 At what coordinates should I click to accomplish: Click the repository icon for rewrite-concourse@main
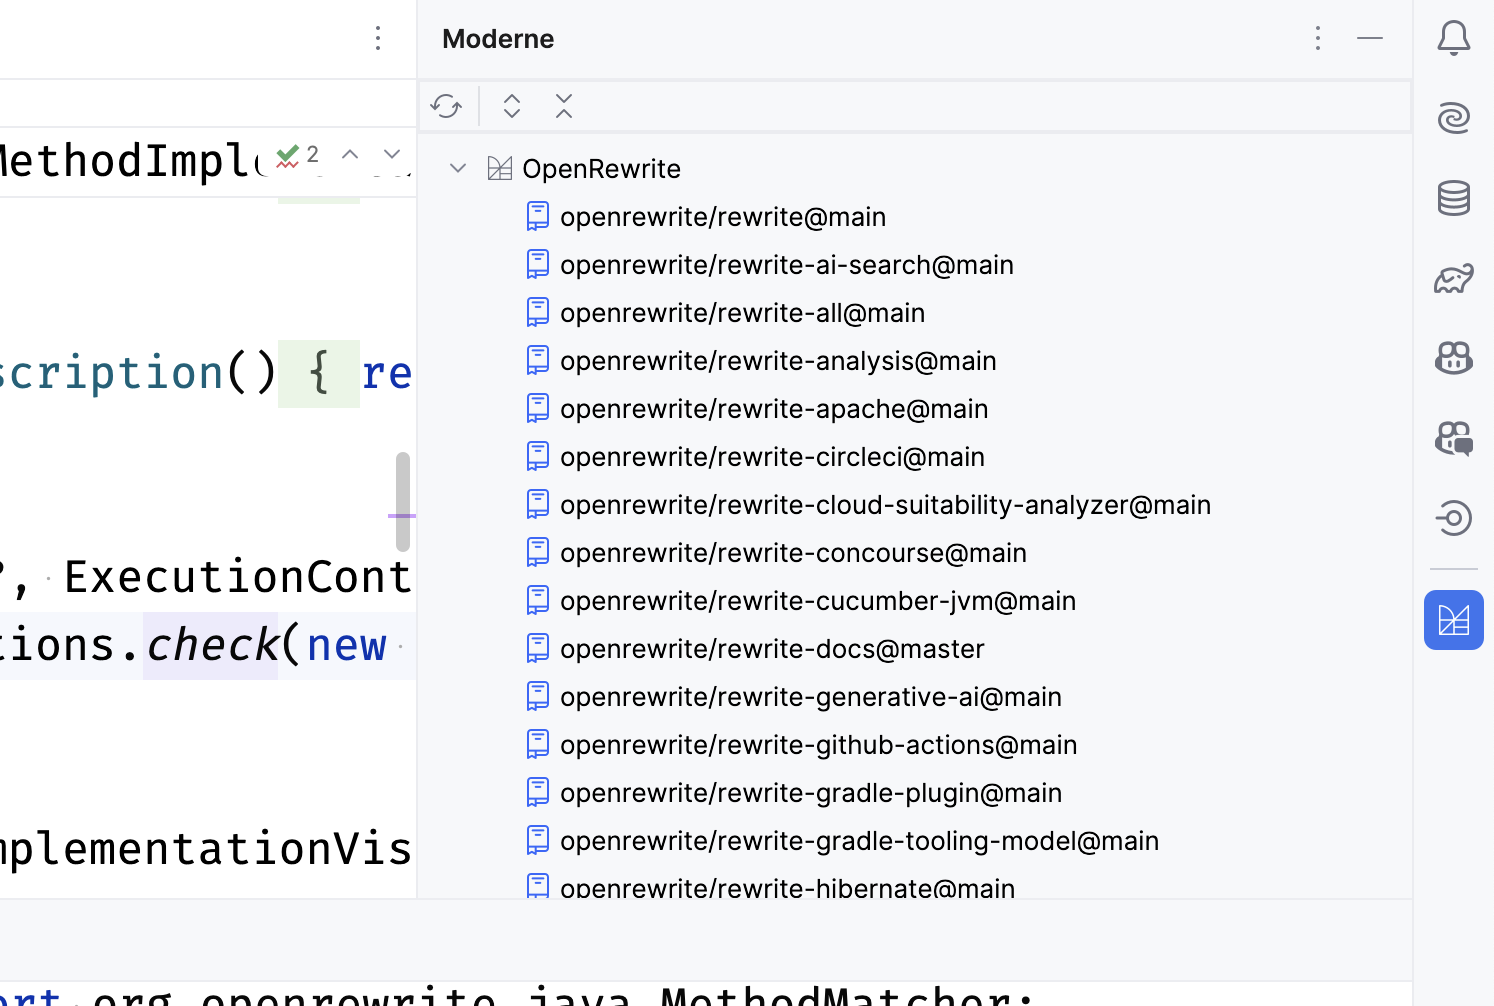tap(538, 552)
